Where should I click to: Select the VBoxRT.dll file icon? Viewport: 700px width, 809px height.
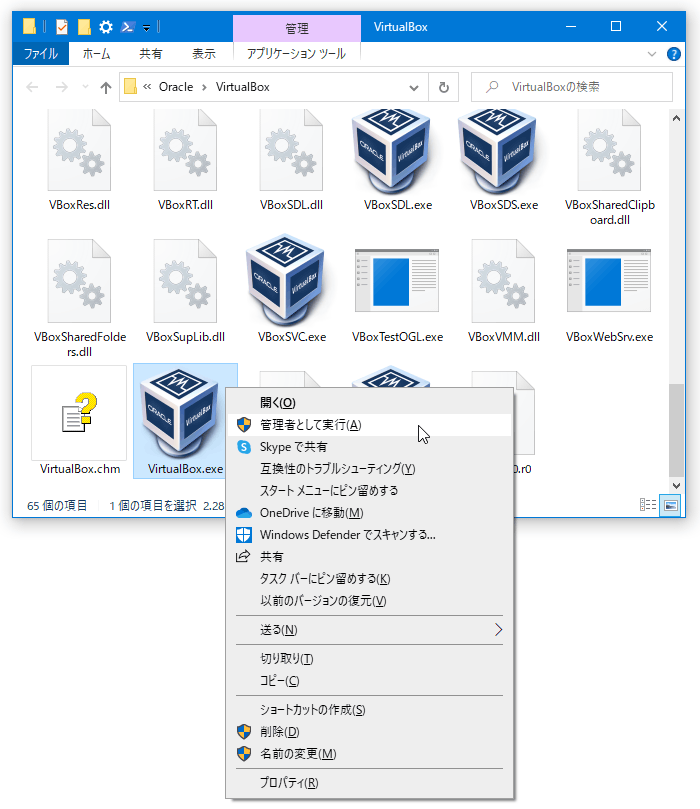[185, 150]
